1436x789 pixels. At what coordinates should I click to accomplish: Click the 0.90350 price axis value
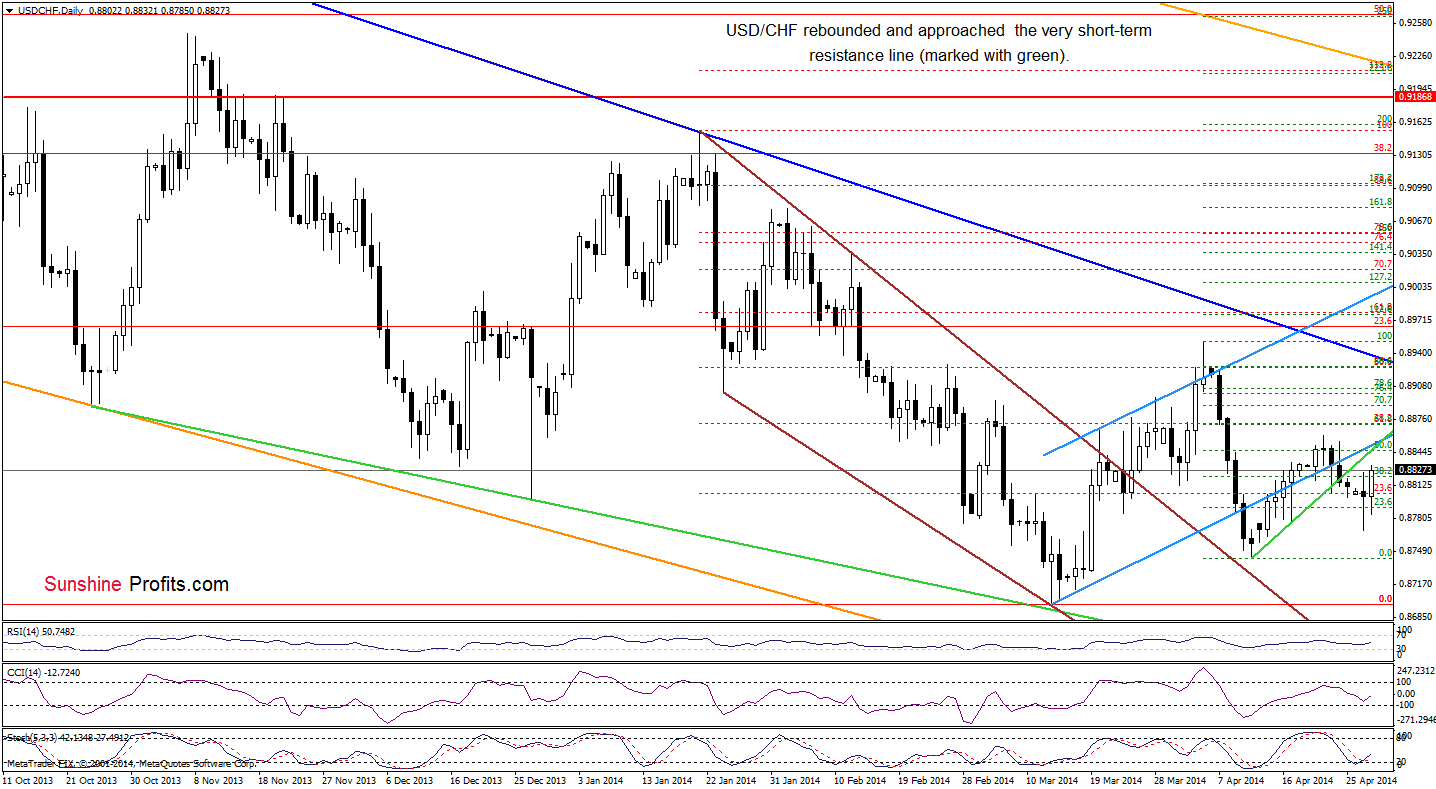tap(1414, 254)
